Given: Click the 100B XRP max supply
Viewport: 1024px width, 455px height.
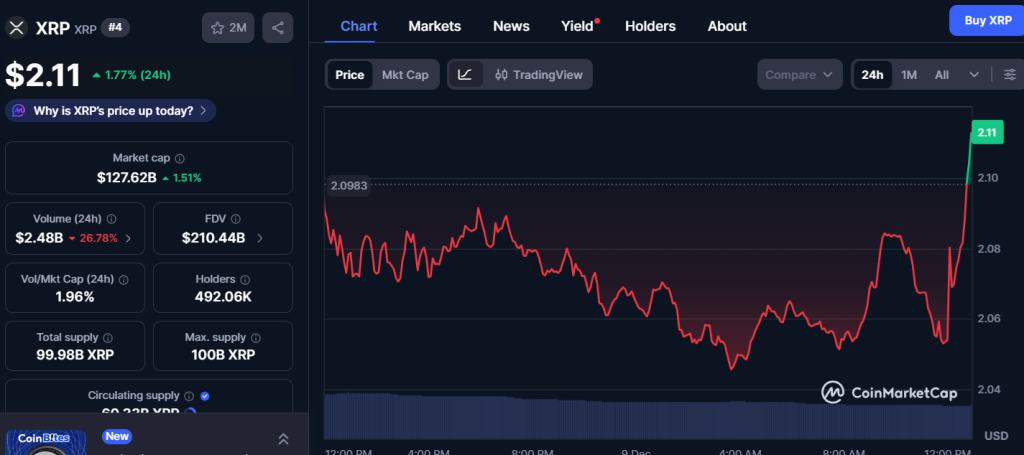Looking at the screenshot, I should point(223,355).
